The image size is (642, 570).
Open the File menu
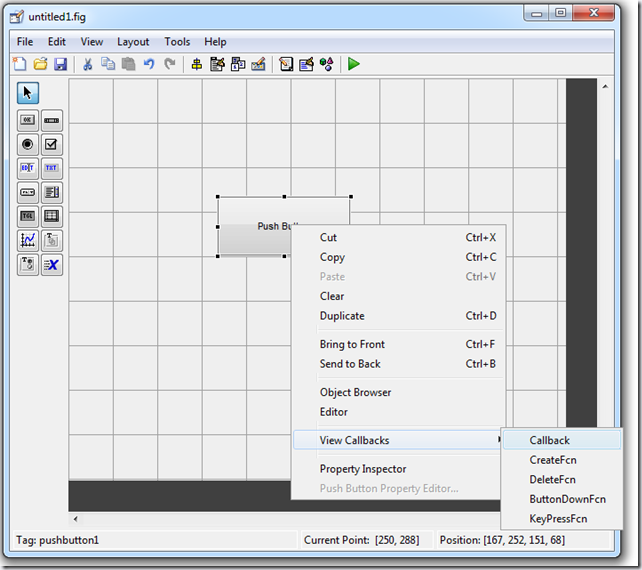25,42
